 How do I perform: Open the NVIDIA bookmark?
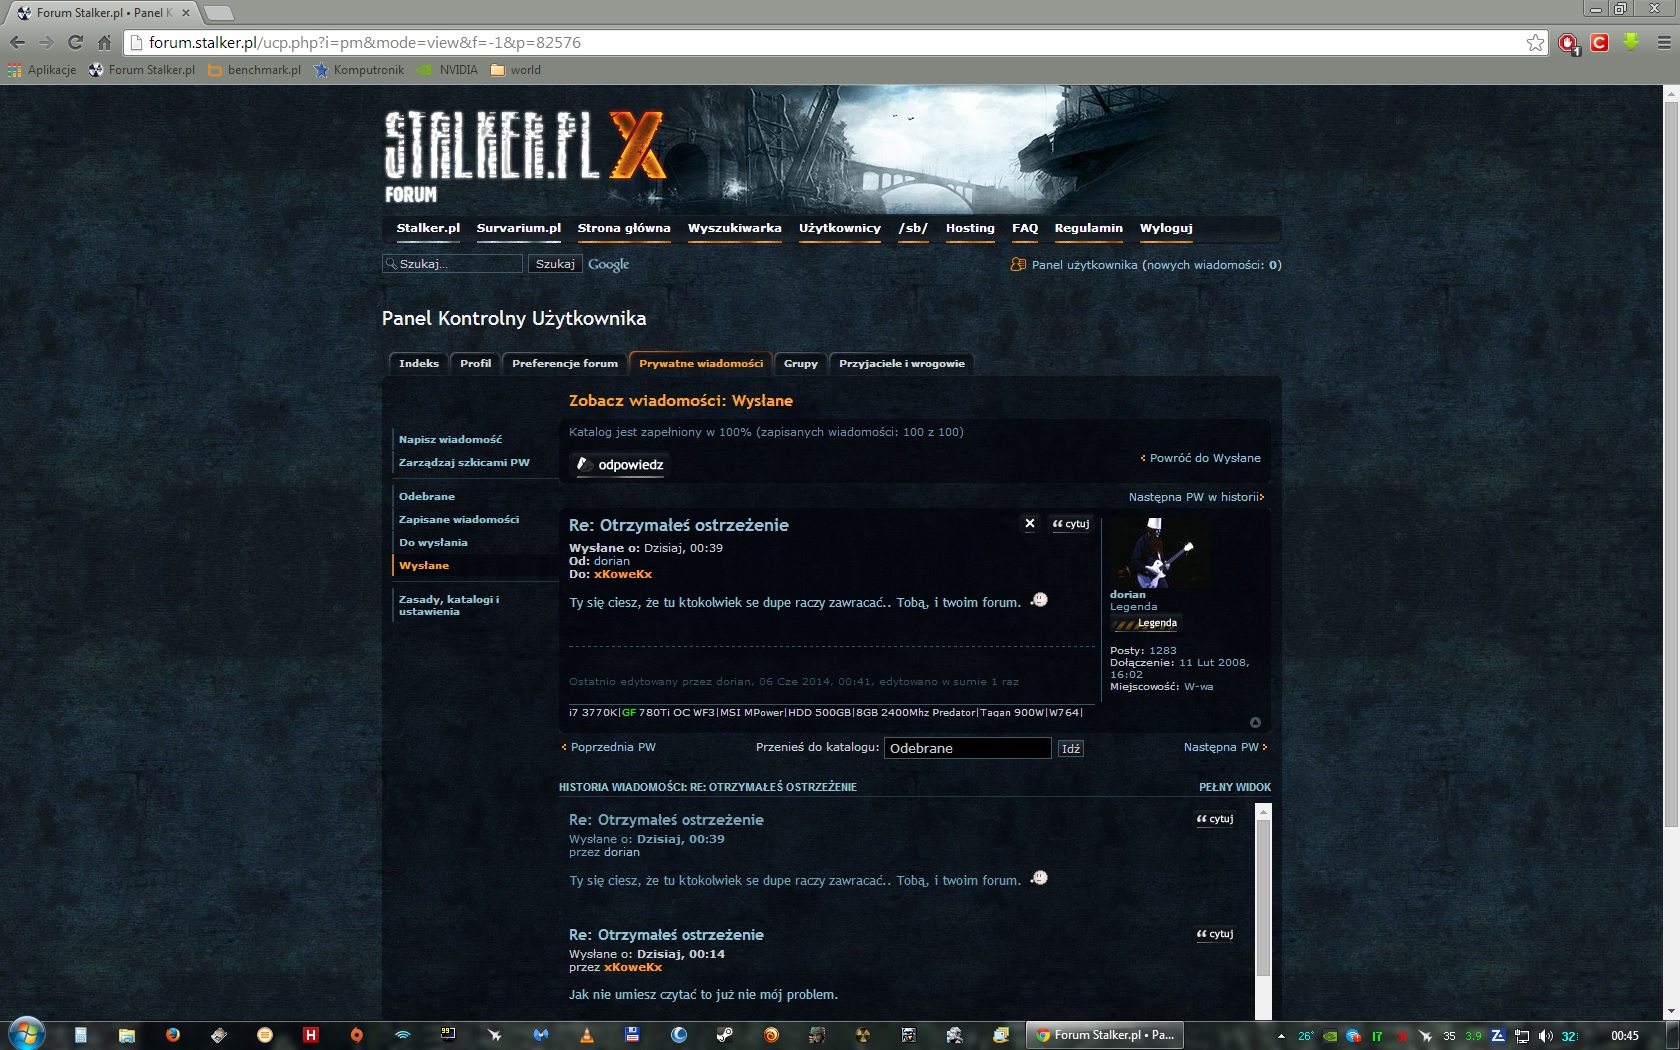tap(448, 70)
